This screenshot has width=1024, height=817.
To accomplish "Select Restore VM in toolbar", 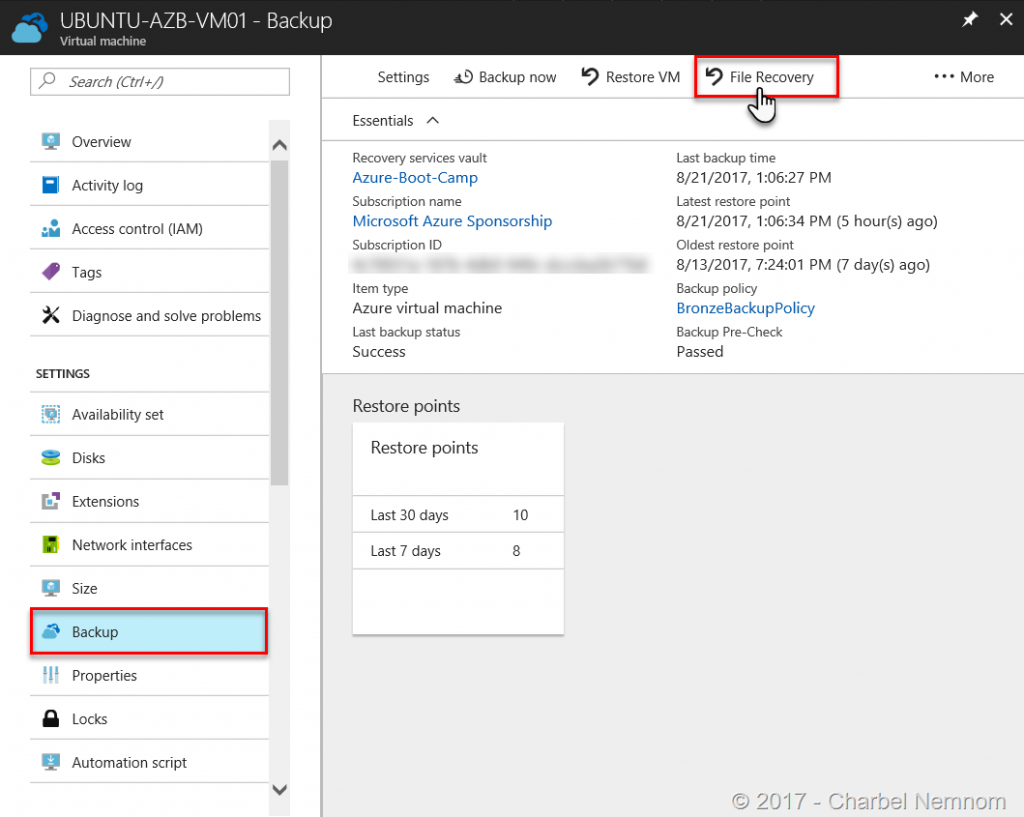I will click(x=630, y=77).
